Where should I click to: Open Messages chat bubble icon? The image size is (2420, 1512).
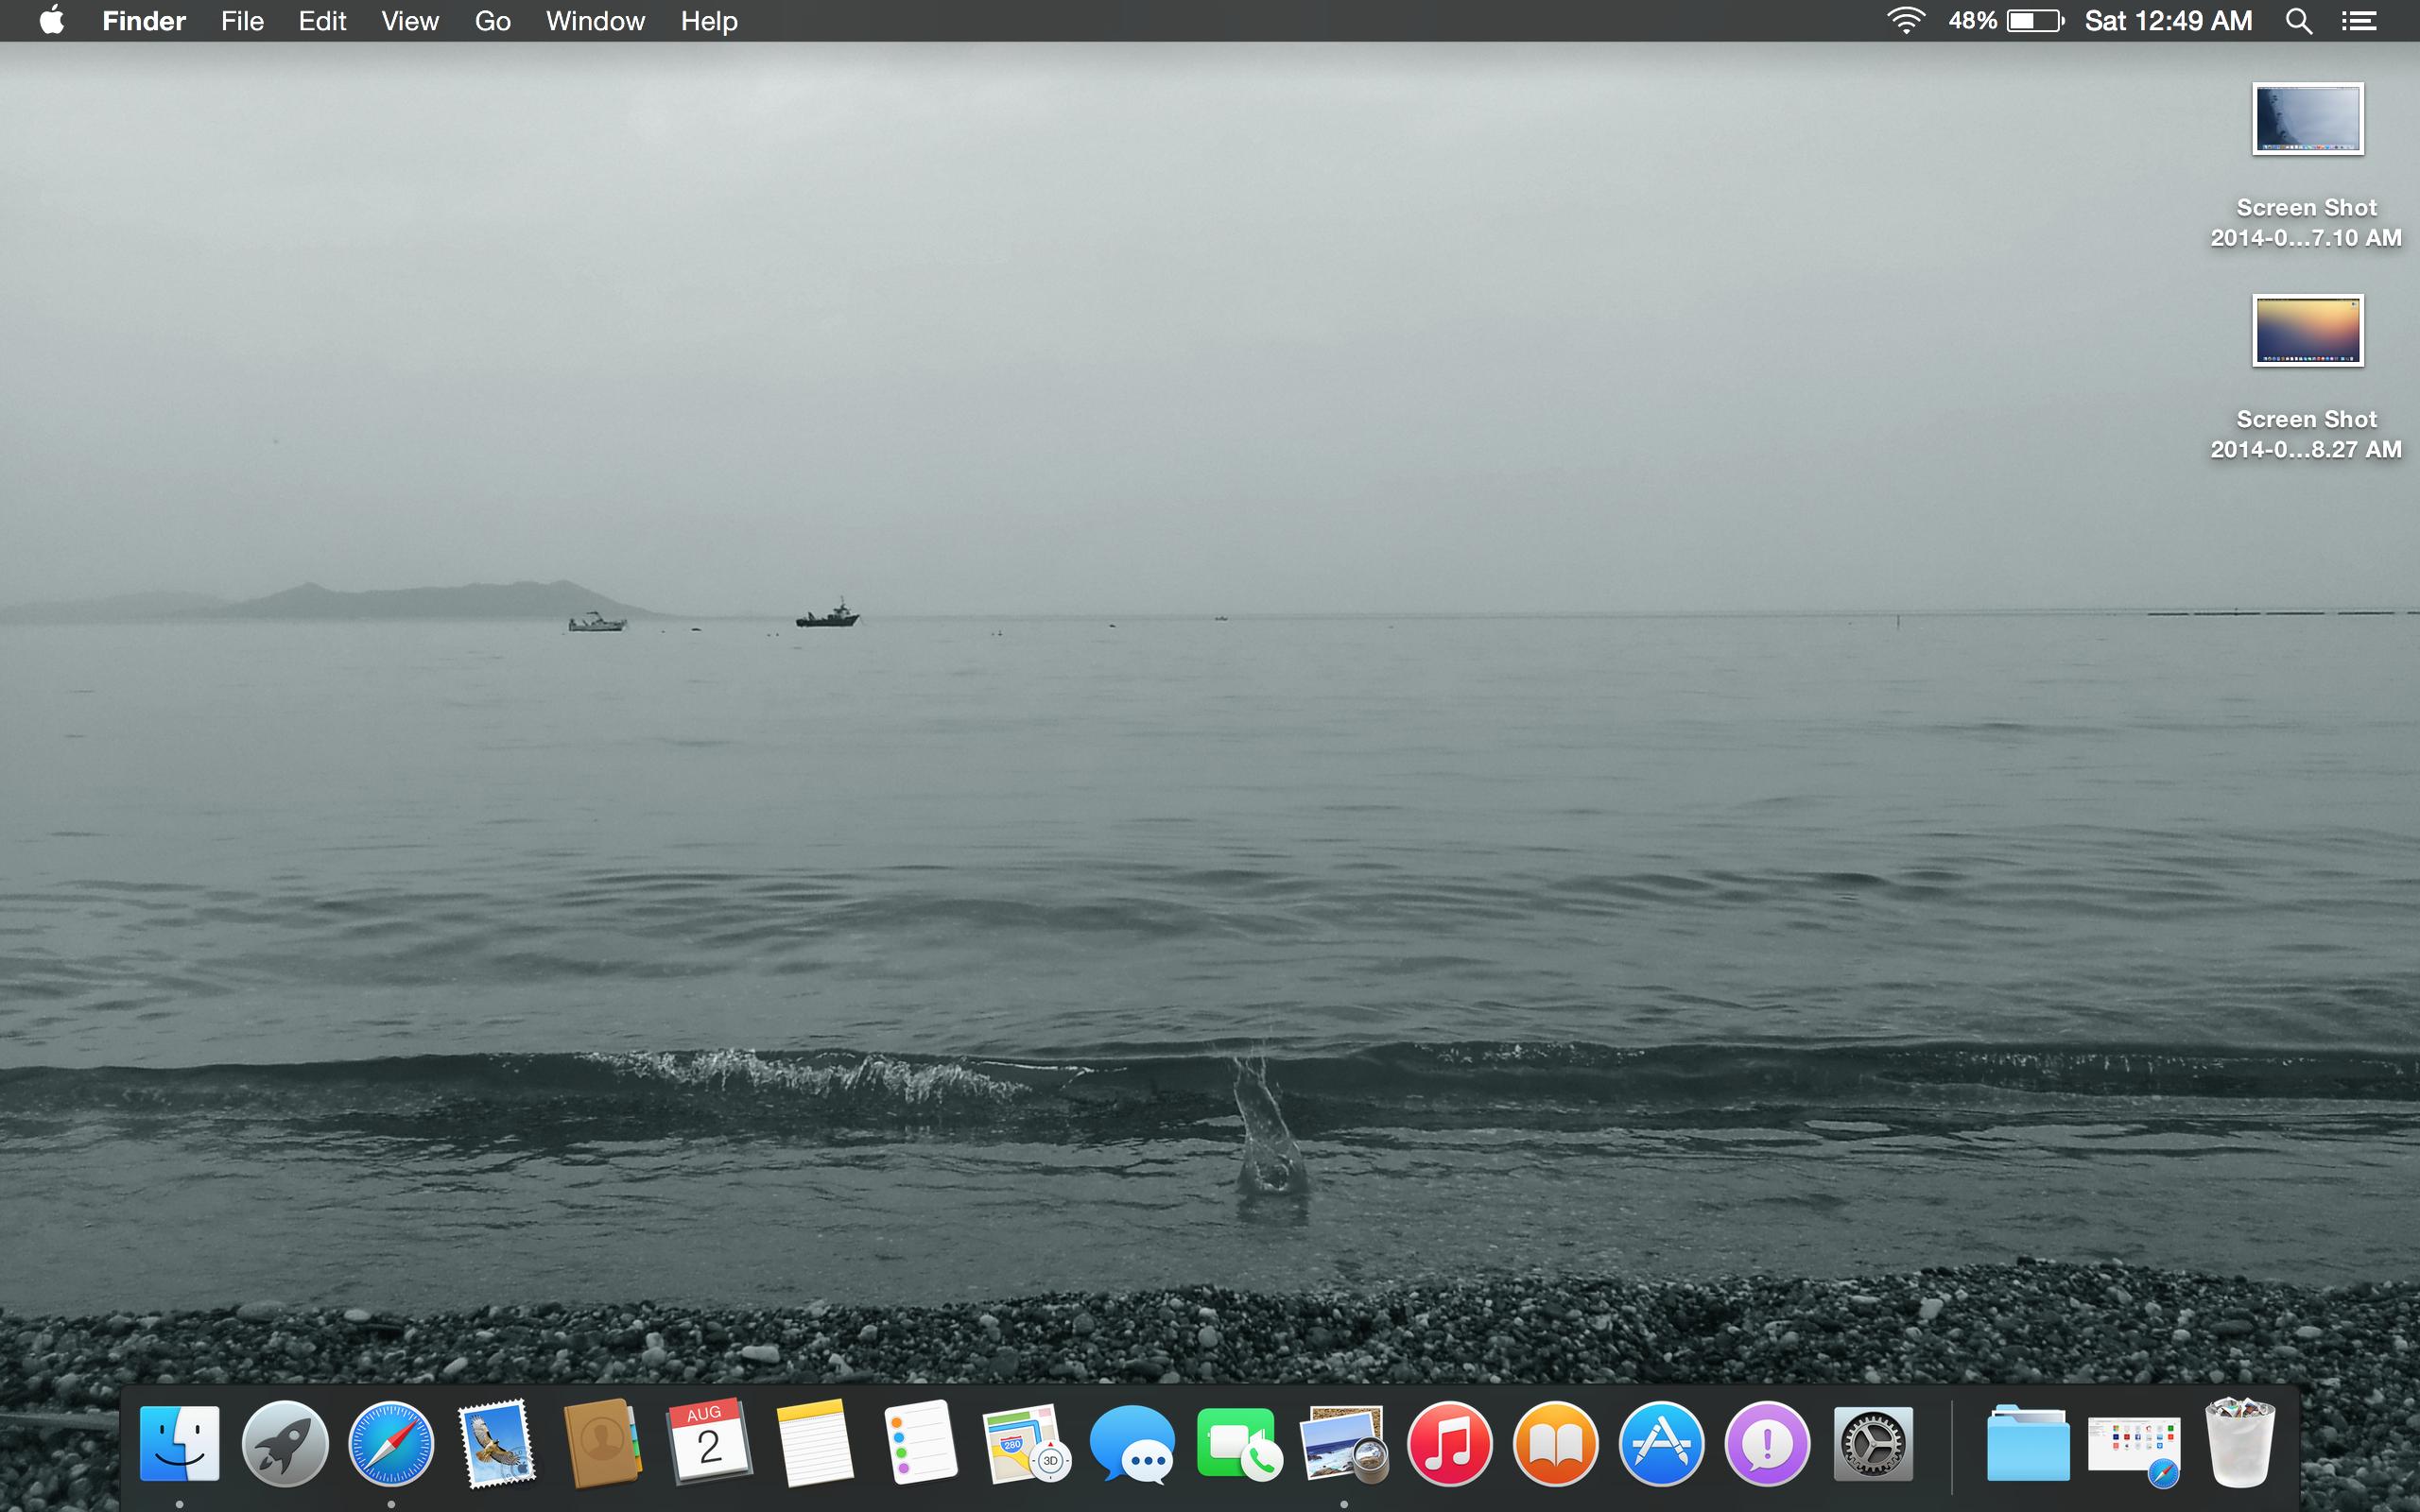coord(1132,1444)
